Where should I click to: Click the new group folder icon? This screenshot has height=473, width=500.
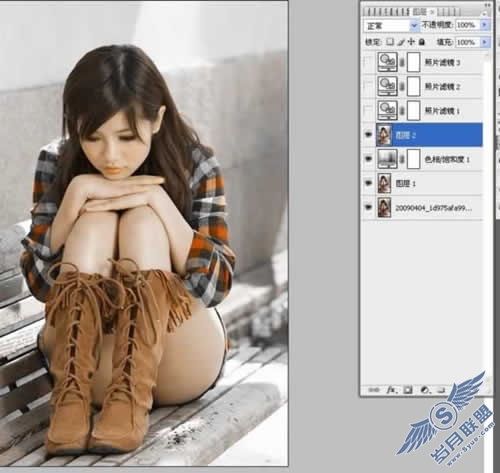pos(441,390)
